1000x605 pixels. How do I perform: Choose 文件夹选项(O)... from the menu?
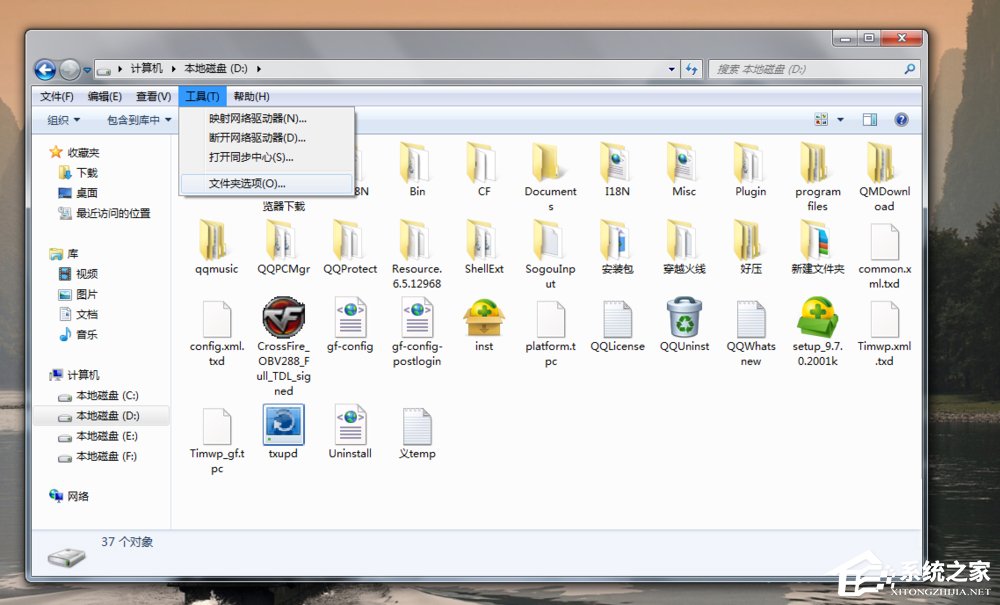tap(247, 184)
